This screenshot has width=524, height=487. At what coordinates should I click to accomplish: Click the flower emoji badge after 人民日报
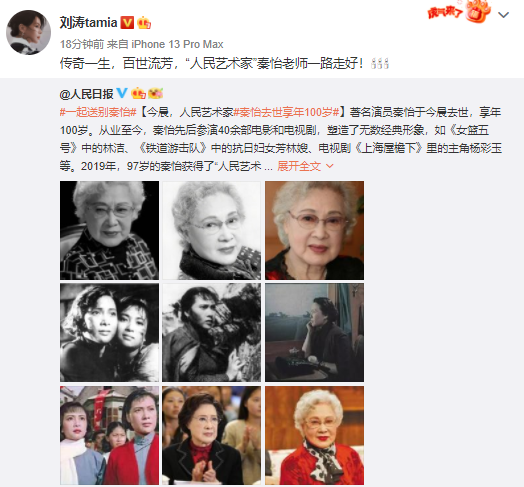pos(155,94)
